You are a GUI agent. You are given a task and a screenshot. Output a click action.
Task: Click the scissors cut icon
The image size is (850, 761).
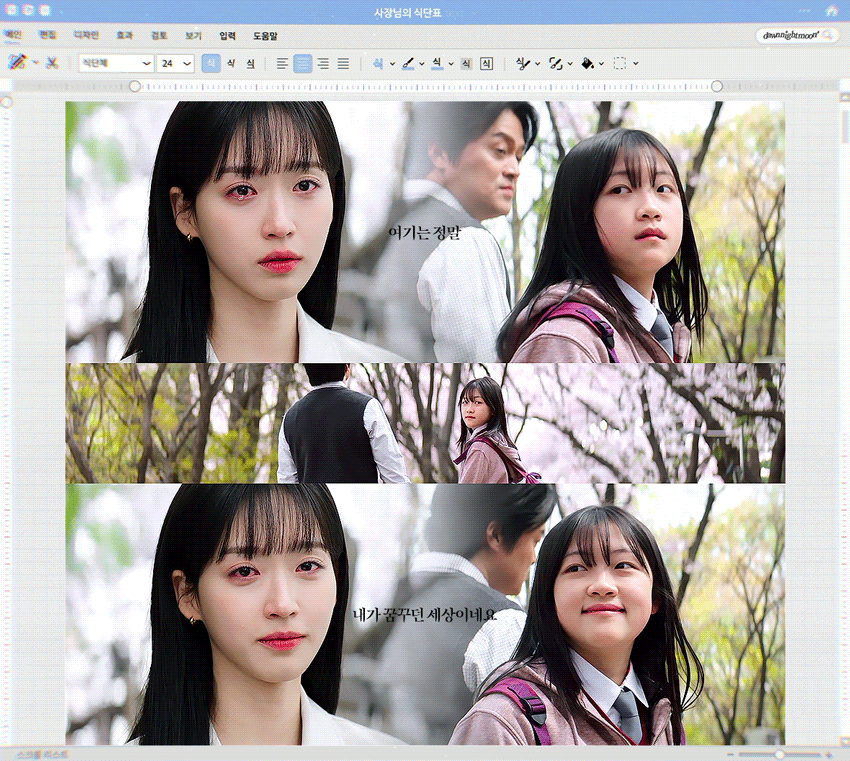(x=52, y=63)
